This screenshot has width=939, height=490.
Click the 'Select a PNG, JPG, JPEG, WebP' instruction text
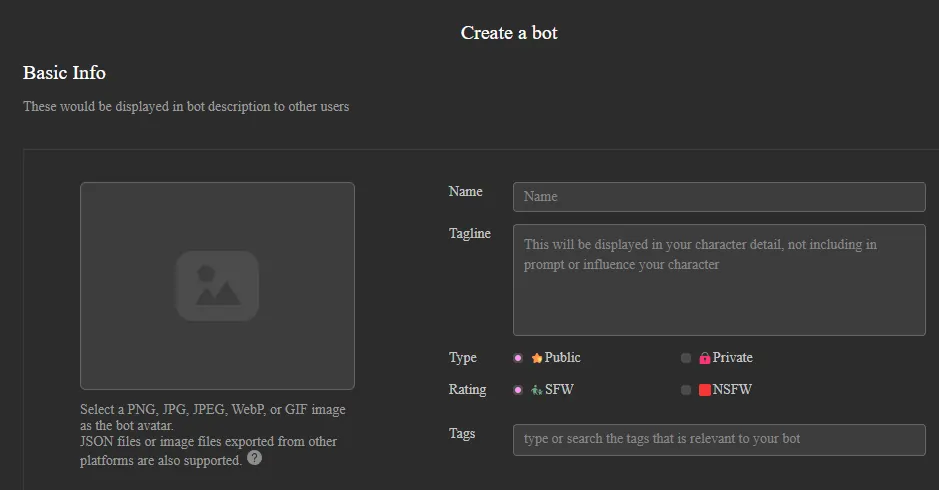pos(213,418)
